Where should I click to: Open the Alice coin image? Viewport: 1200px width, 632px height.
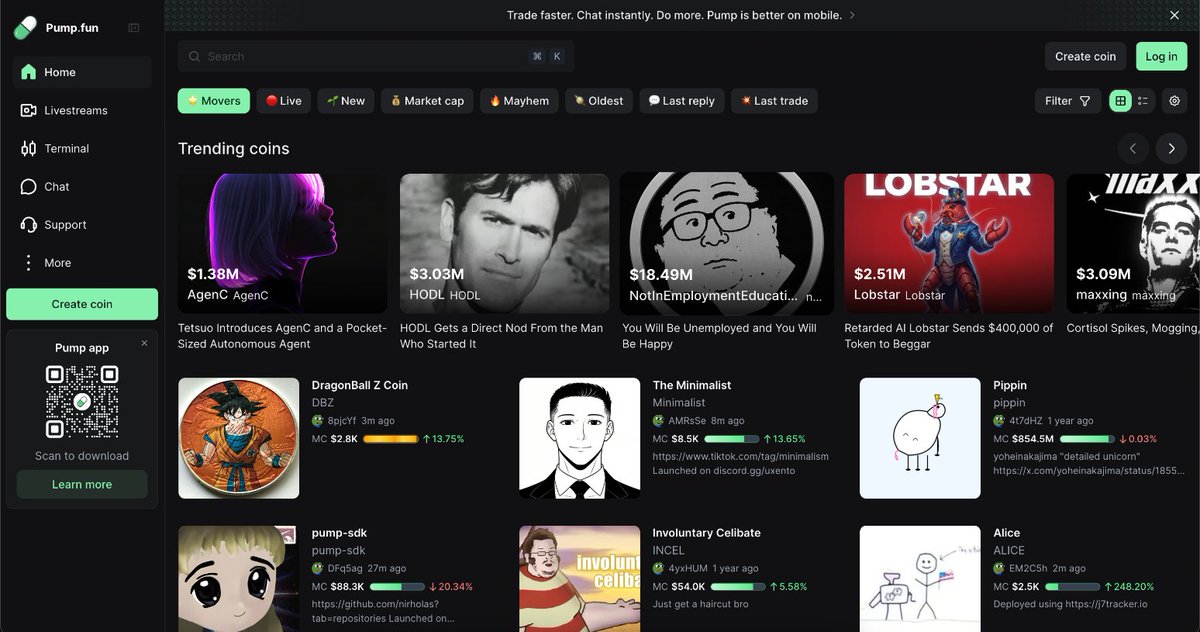coord(920,578)
